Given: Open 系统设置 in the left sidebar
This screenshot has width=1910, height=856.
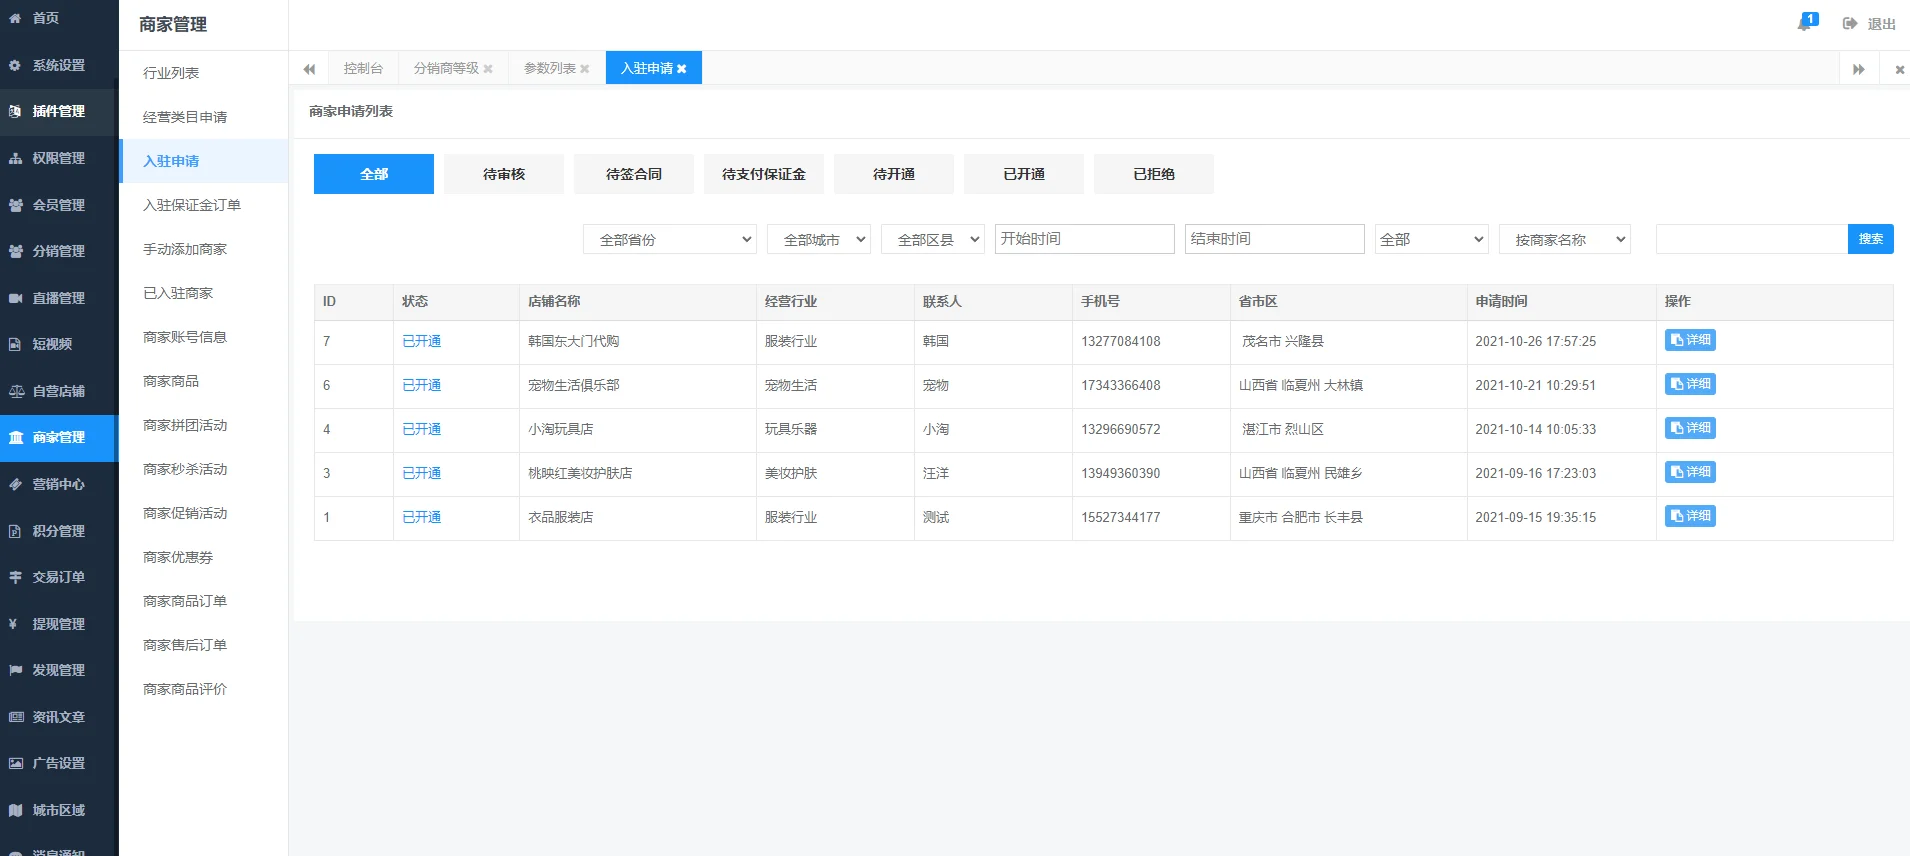Looking at the screenshot, I should coord(58,65).
